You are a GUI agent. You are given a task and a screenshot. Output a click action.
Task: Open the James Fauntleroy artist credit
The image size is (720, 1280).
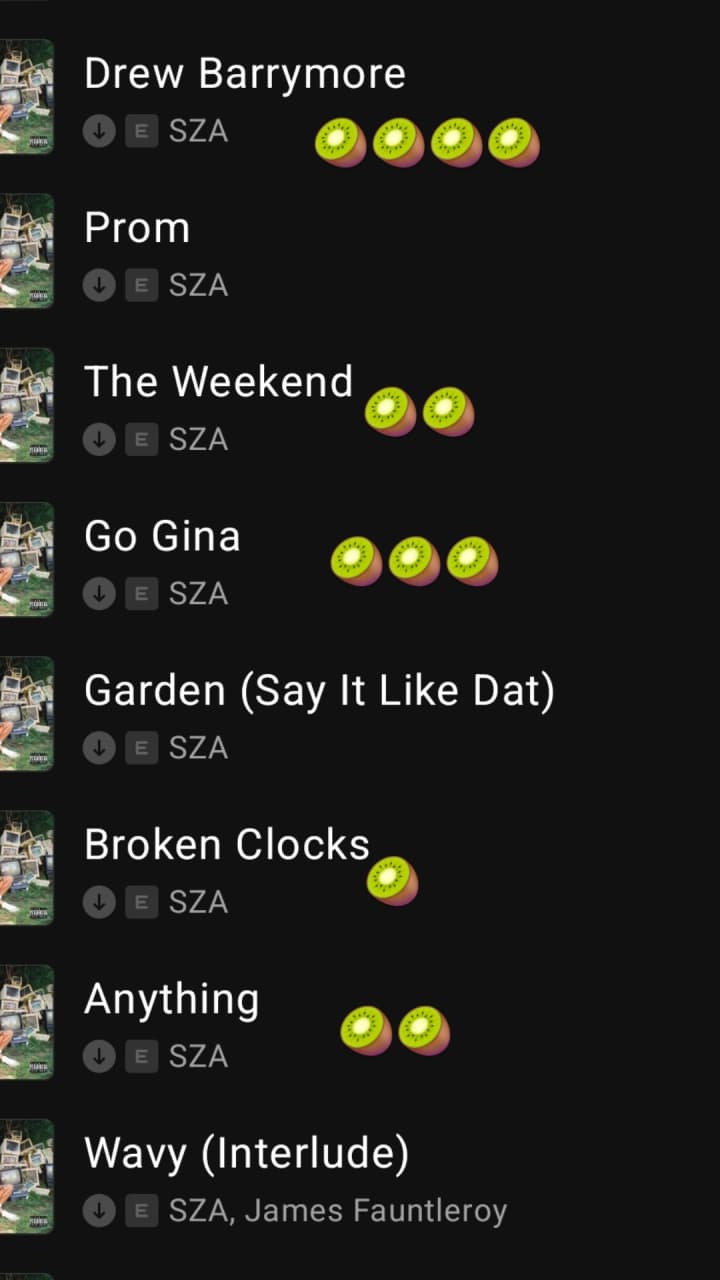tap(376, 1211)
